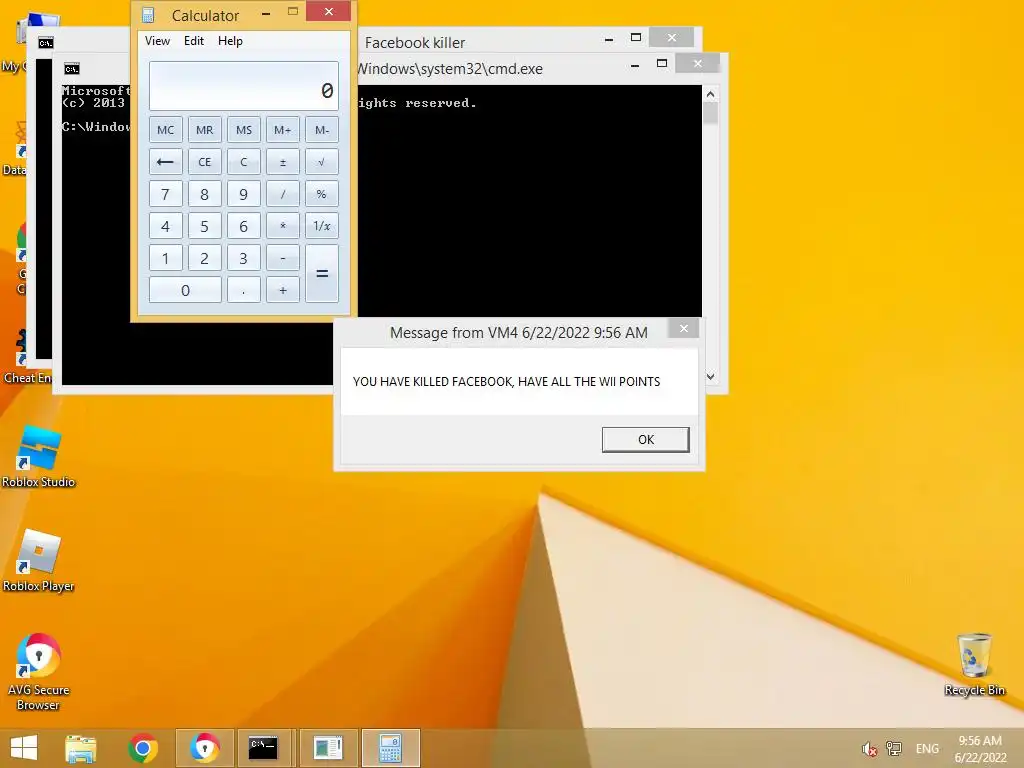The image size is (1024, 768).
Task: Click the plus button on Calculator
Action: pos(283,290)
